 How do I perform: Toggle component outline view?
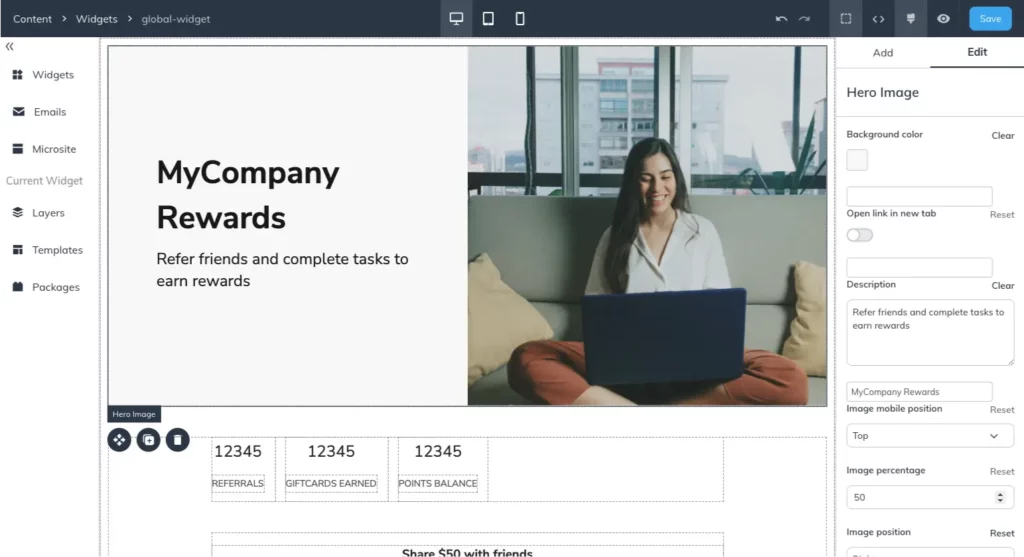click(x=846, y=19)
